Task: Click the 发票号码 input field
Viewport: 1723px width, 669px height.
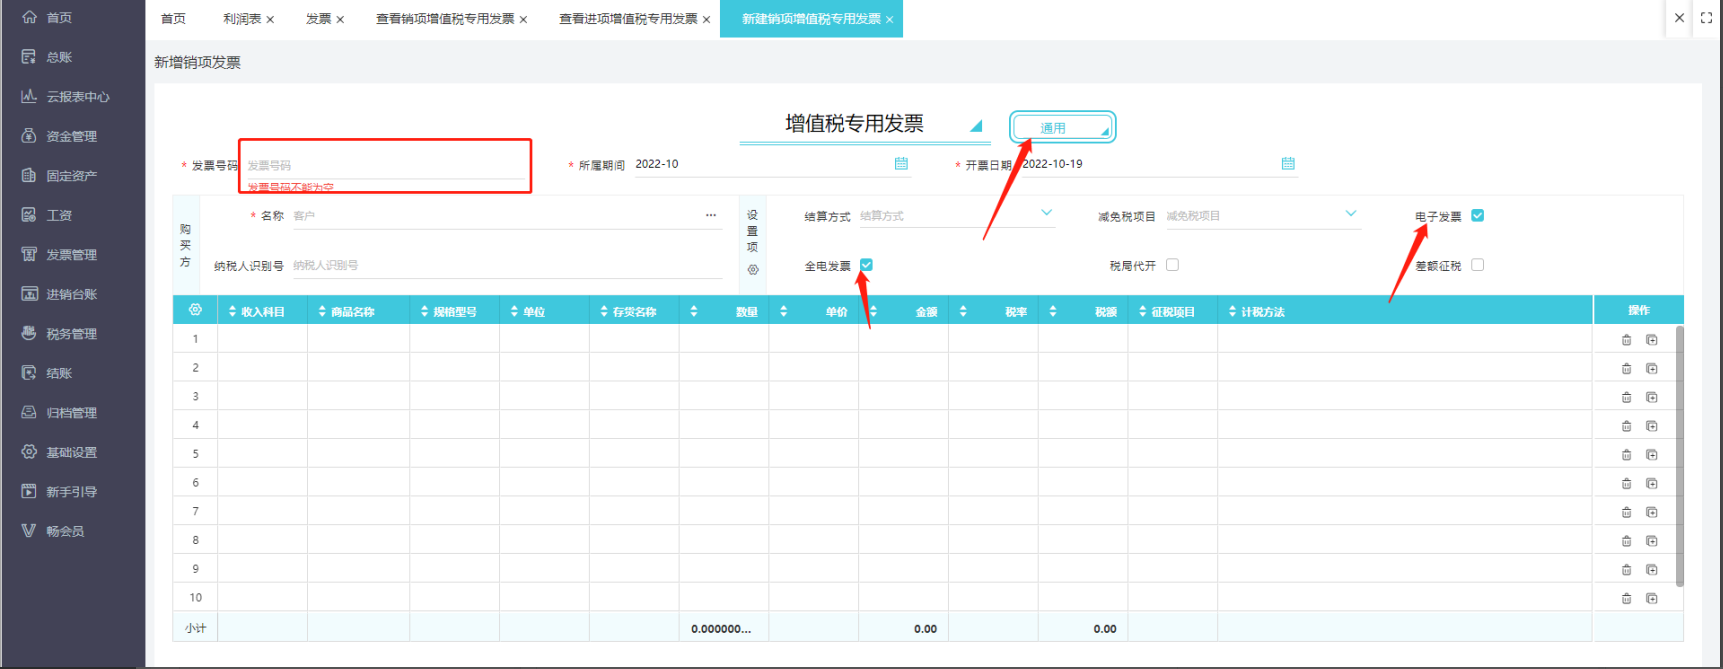Action: point(385,165)
